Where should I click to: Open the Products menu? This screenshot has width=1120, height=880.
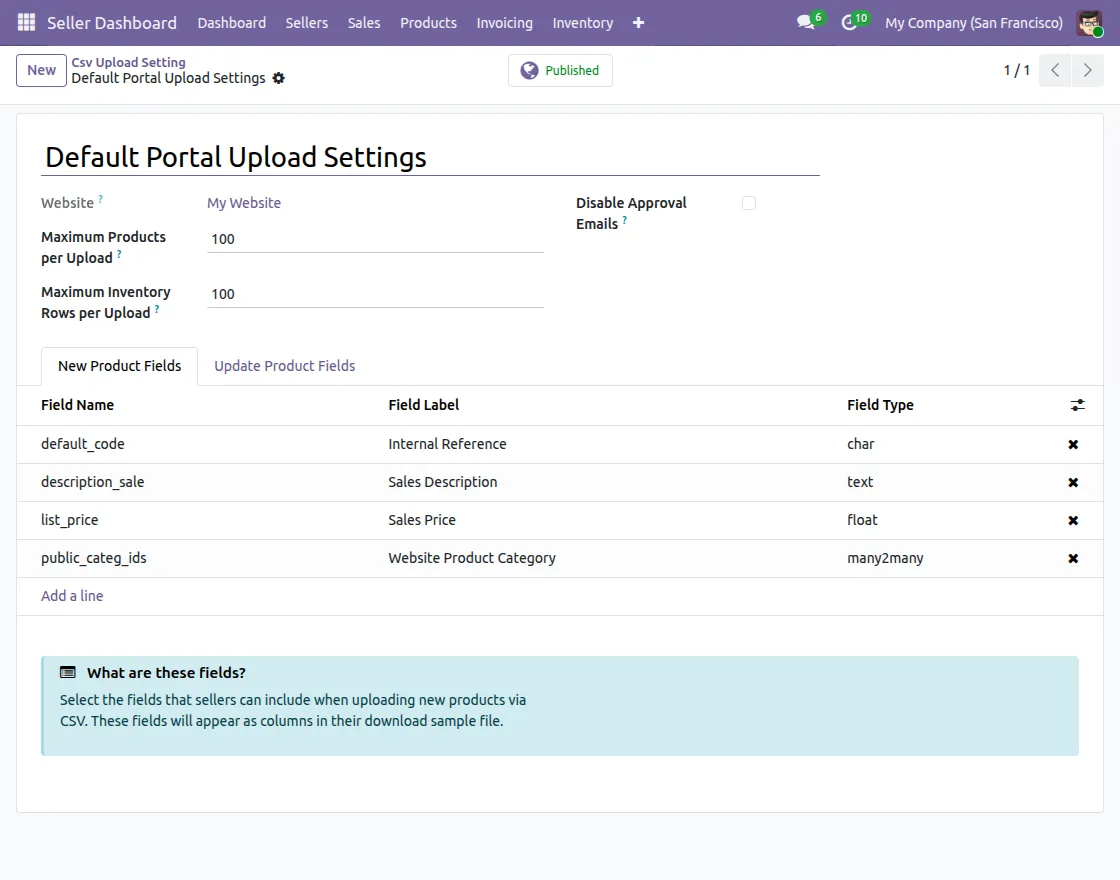coord(428,23)
